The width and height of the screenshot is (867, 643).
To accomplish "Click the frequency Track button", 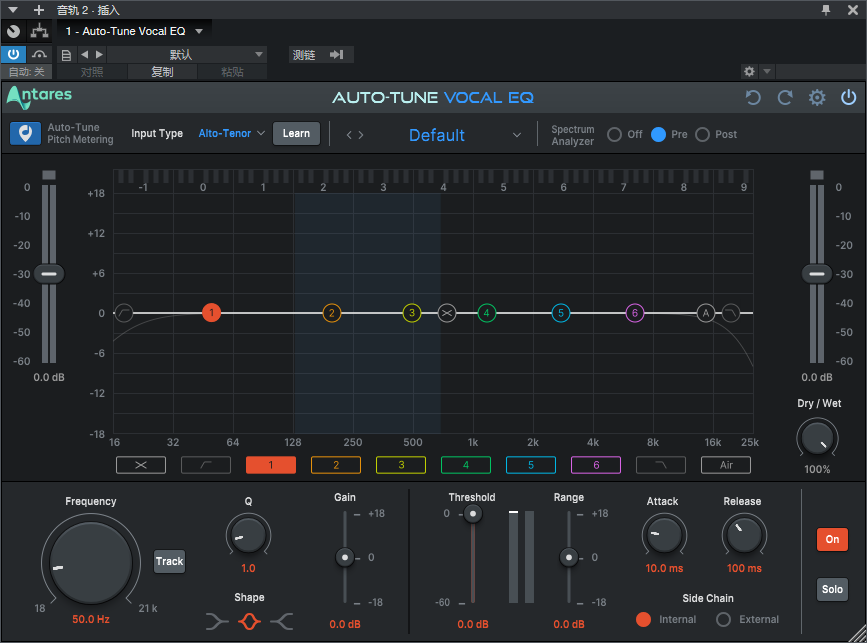I will [x=169, y=561].
